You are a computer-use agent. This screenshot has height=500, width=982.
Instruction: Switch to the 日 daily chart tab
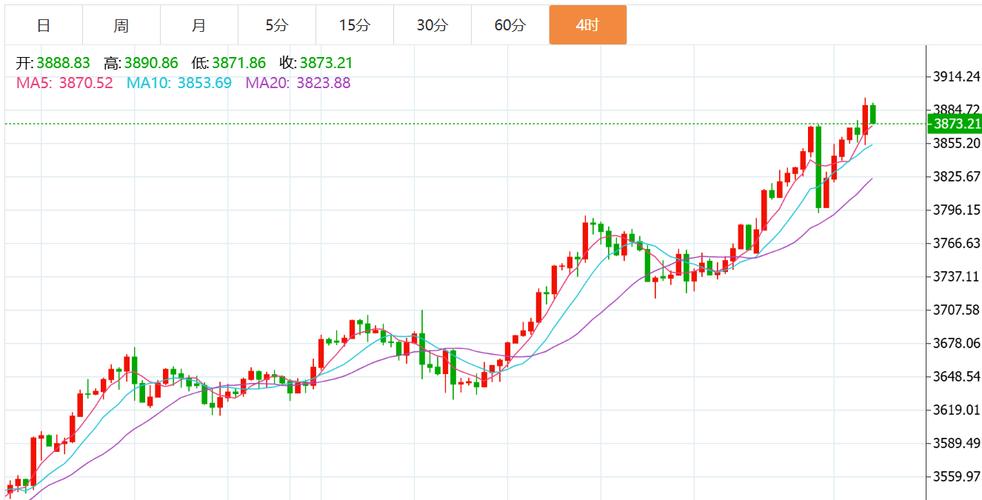[x=42, y=25]
